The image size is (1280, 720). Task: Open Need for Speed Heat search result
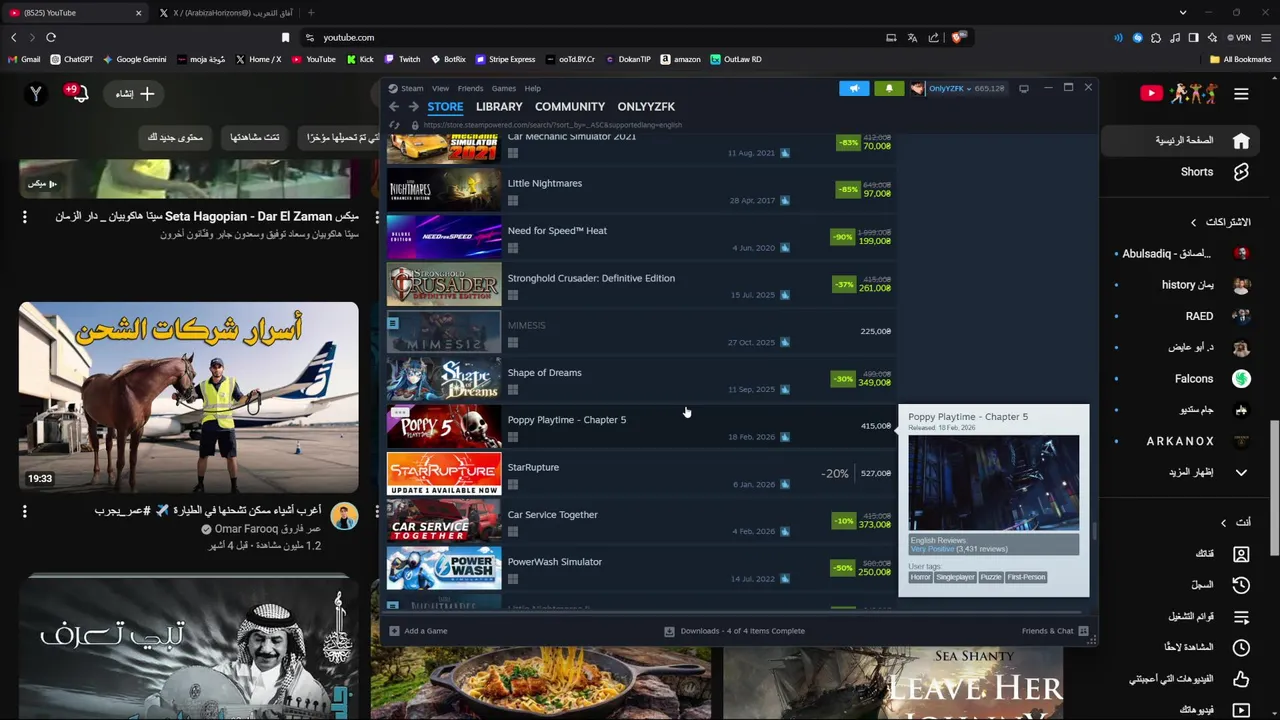(x=640, y=238)
